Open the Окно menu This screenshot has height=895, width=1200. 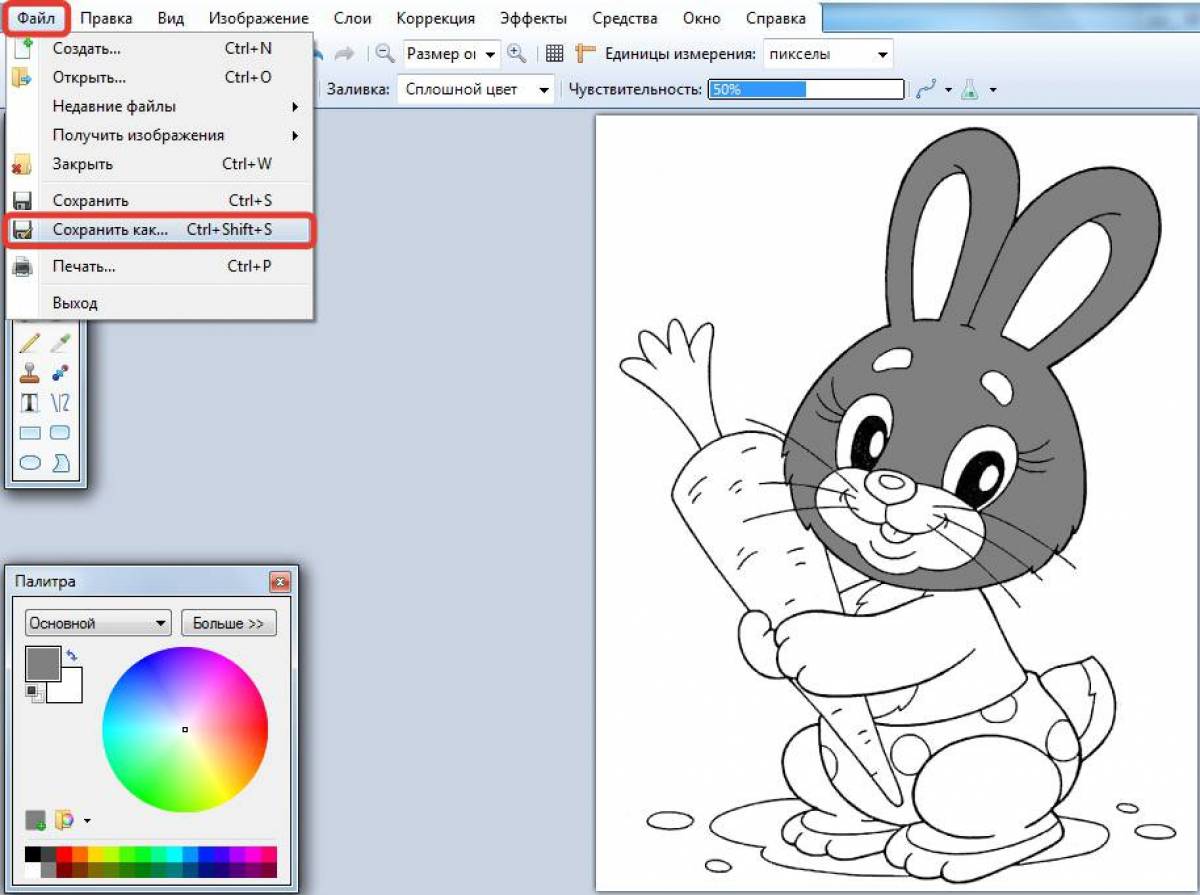point(702,18)
